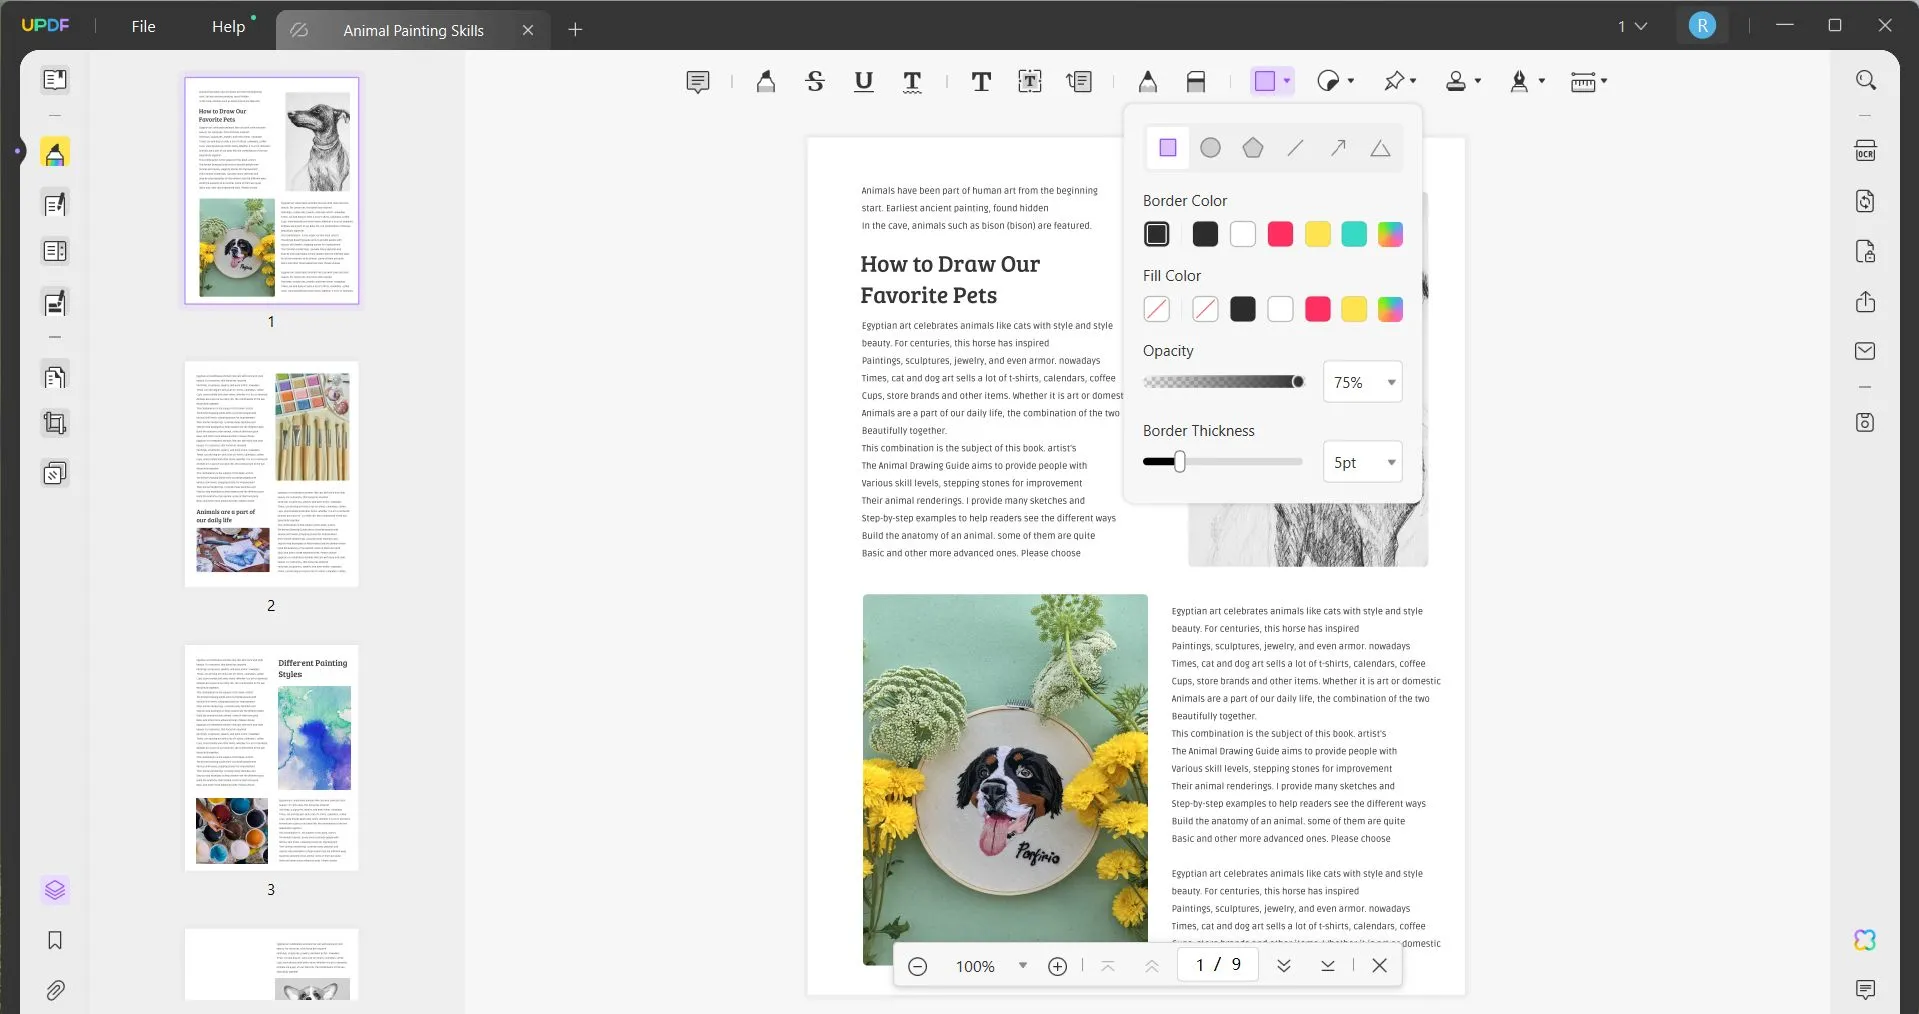Choose the triangle shape option
Screen dimensions: 1919x1014
click(x=1380, y=148)
